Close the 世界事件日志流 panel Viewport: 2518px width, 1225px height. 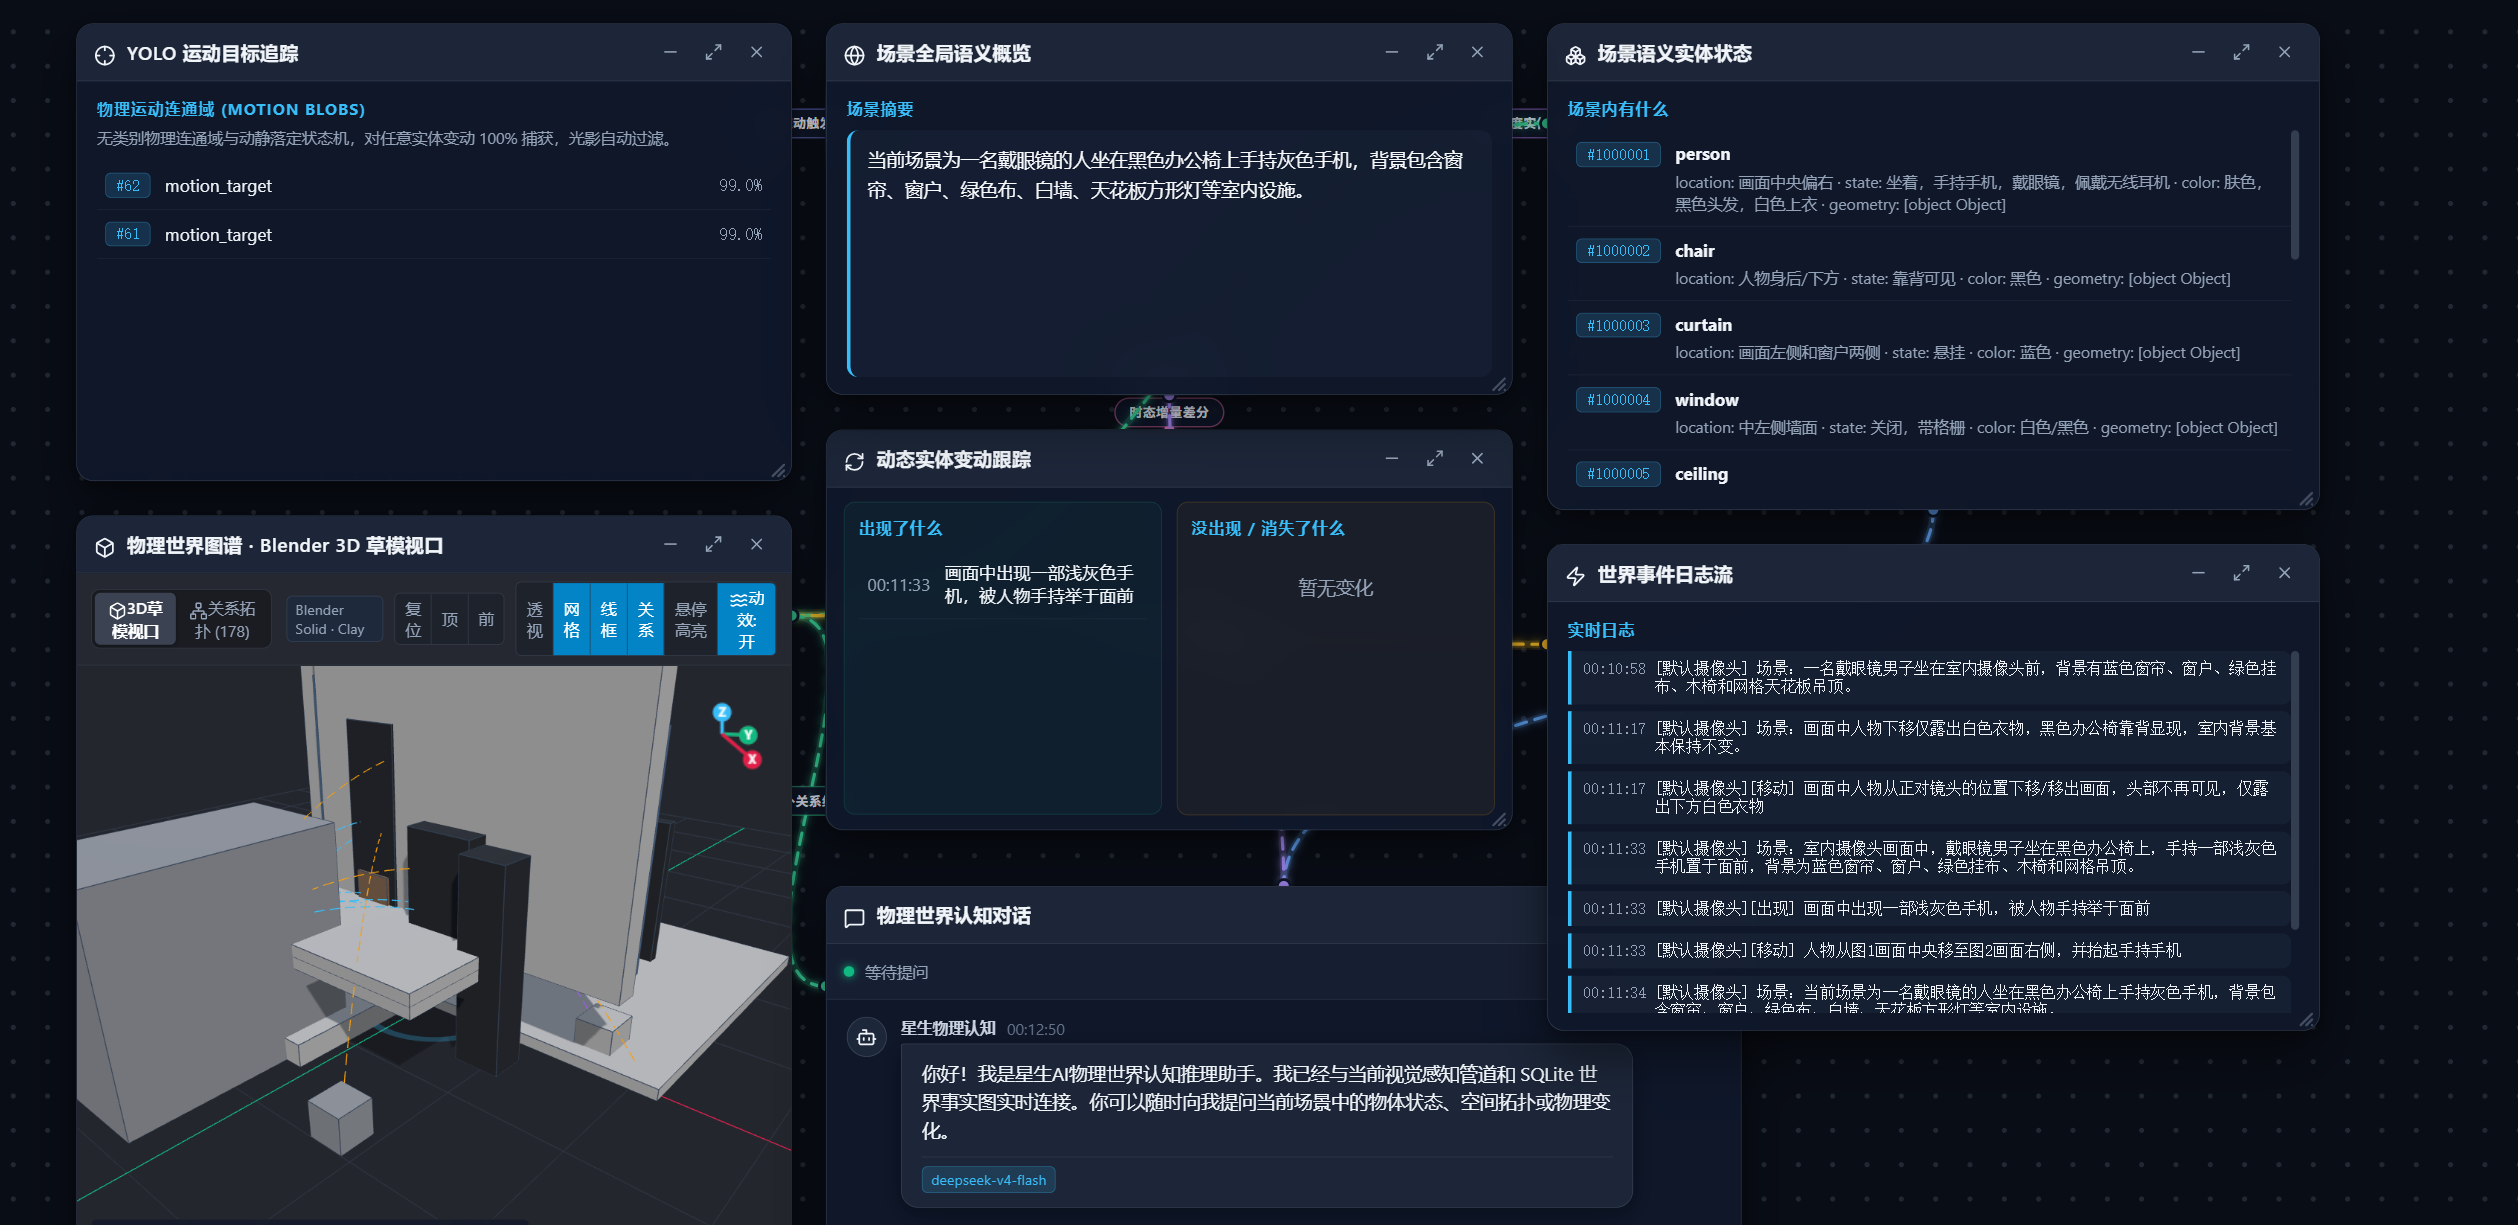point(2284,573)
